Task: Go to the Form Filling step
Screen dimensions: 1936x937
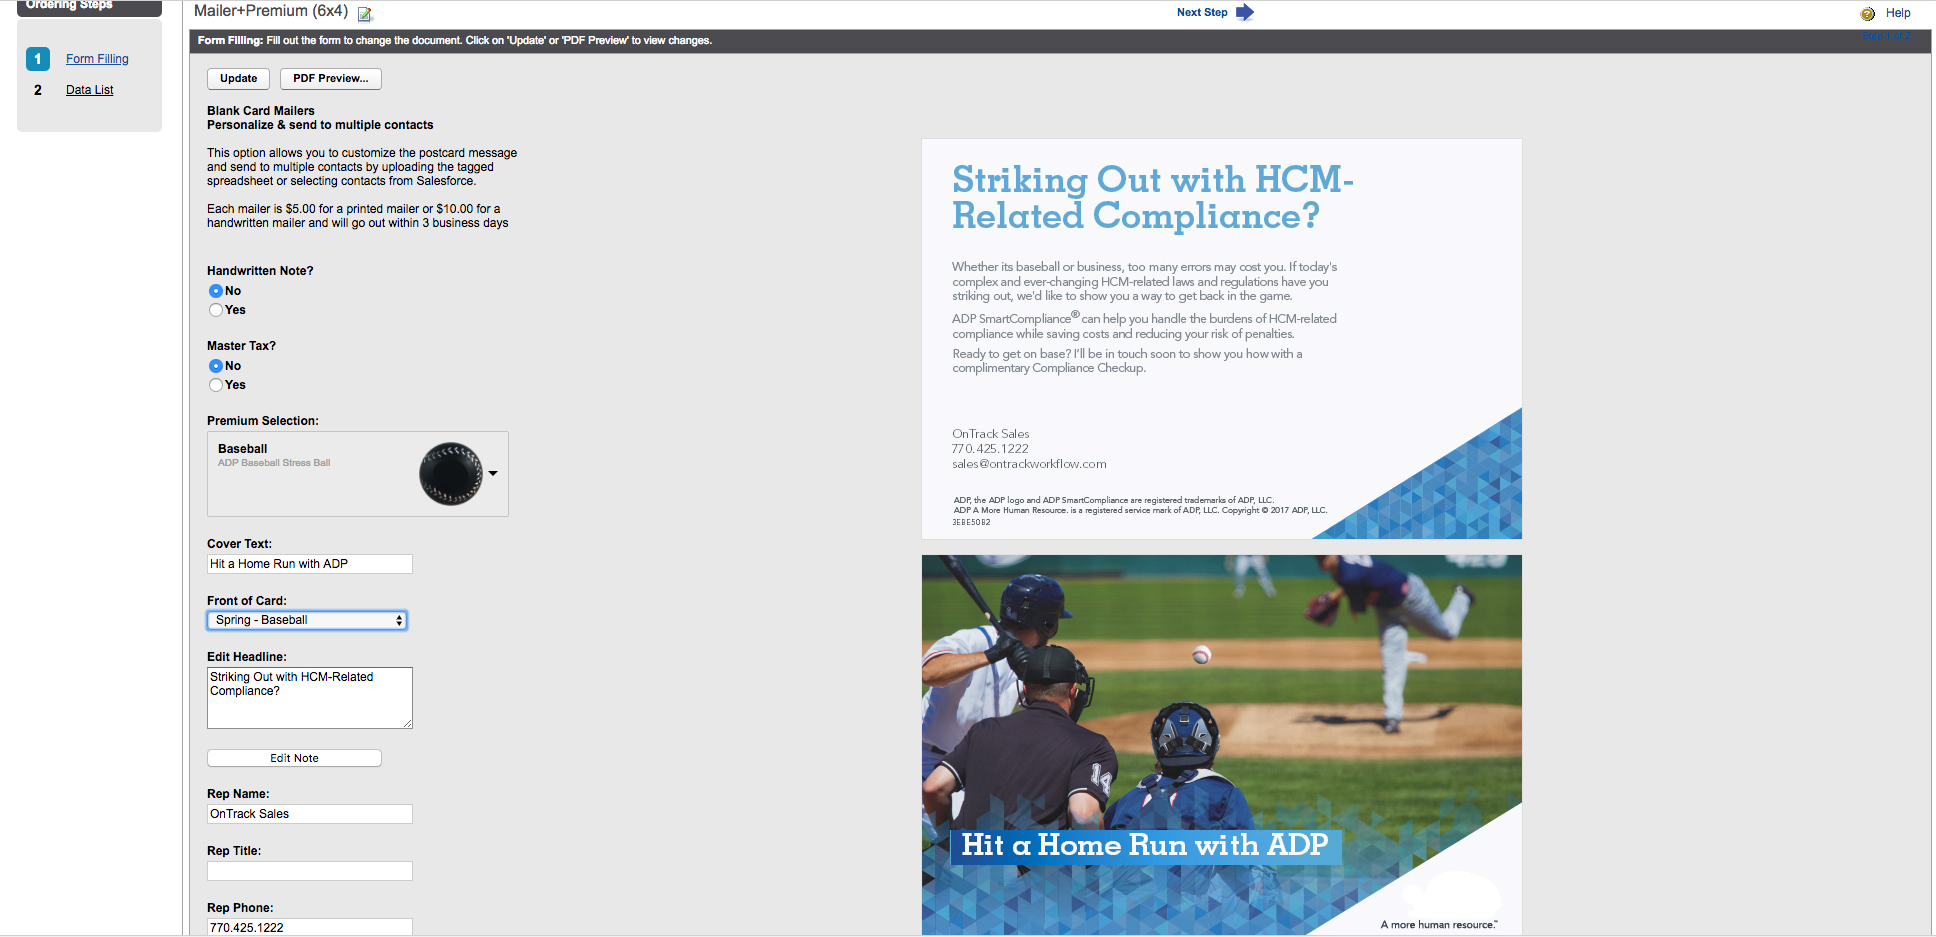Action: (97, 59)
